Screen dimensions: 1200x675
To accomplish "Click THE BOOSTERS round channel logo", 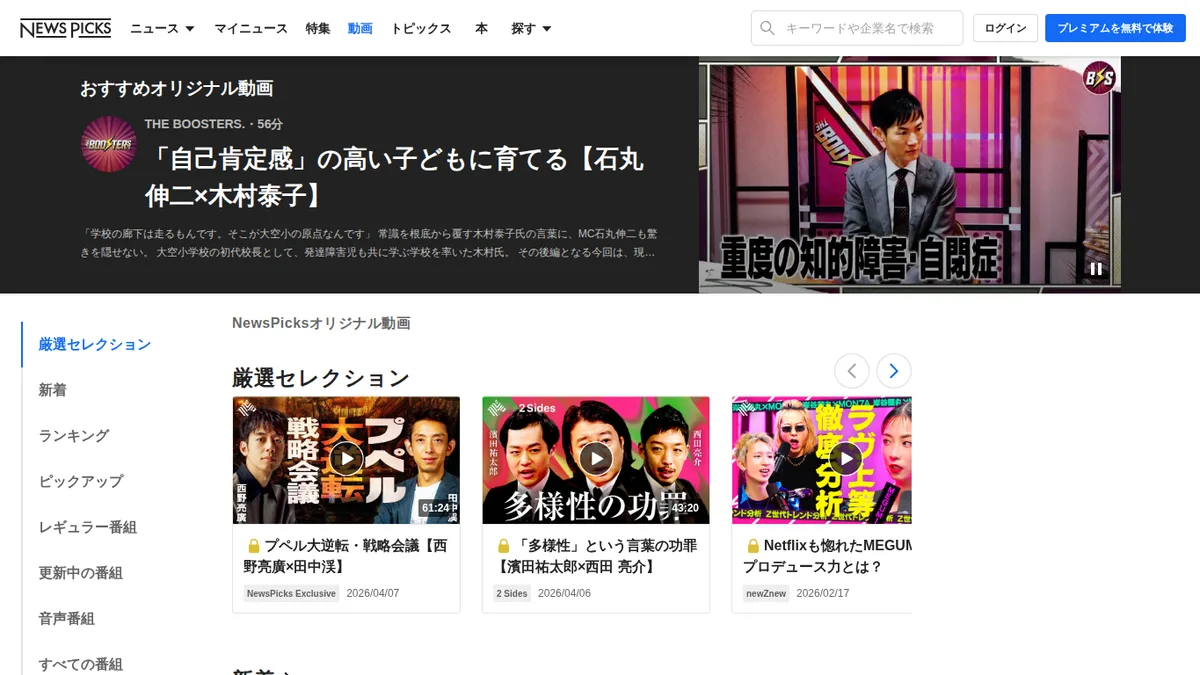I will 108,144.
